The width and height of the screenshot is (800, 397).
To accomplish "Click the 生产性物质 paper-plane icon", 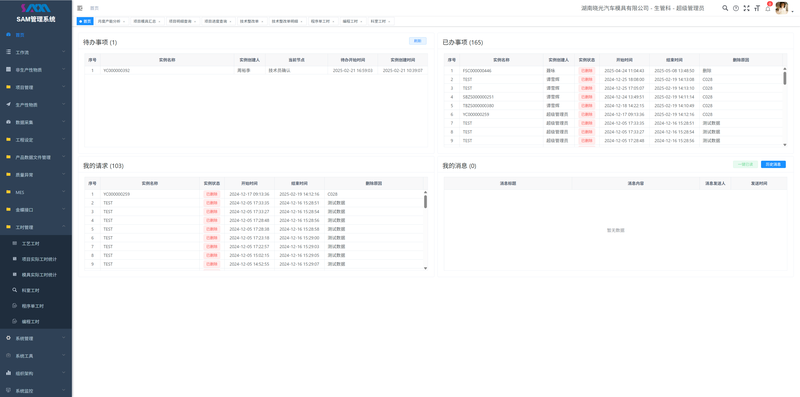I will coord(8,105).
